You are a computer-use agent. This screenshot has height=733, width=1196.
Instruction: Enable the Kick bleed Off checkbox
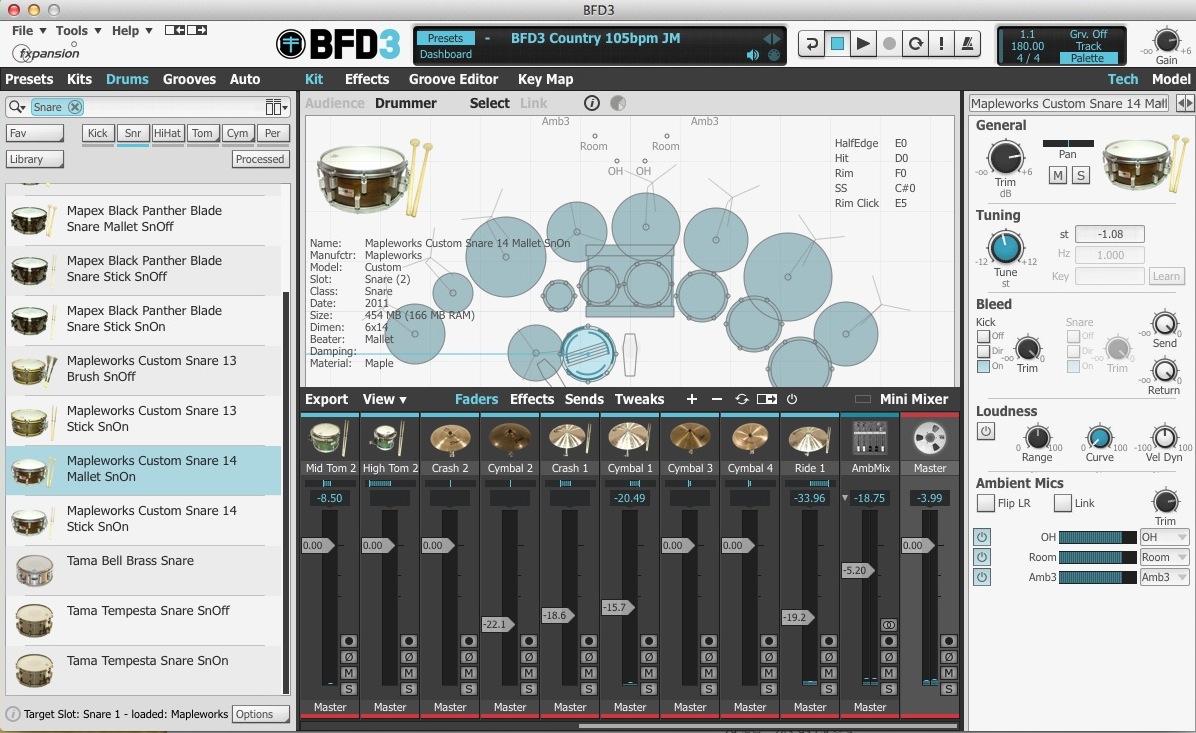983,336
